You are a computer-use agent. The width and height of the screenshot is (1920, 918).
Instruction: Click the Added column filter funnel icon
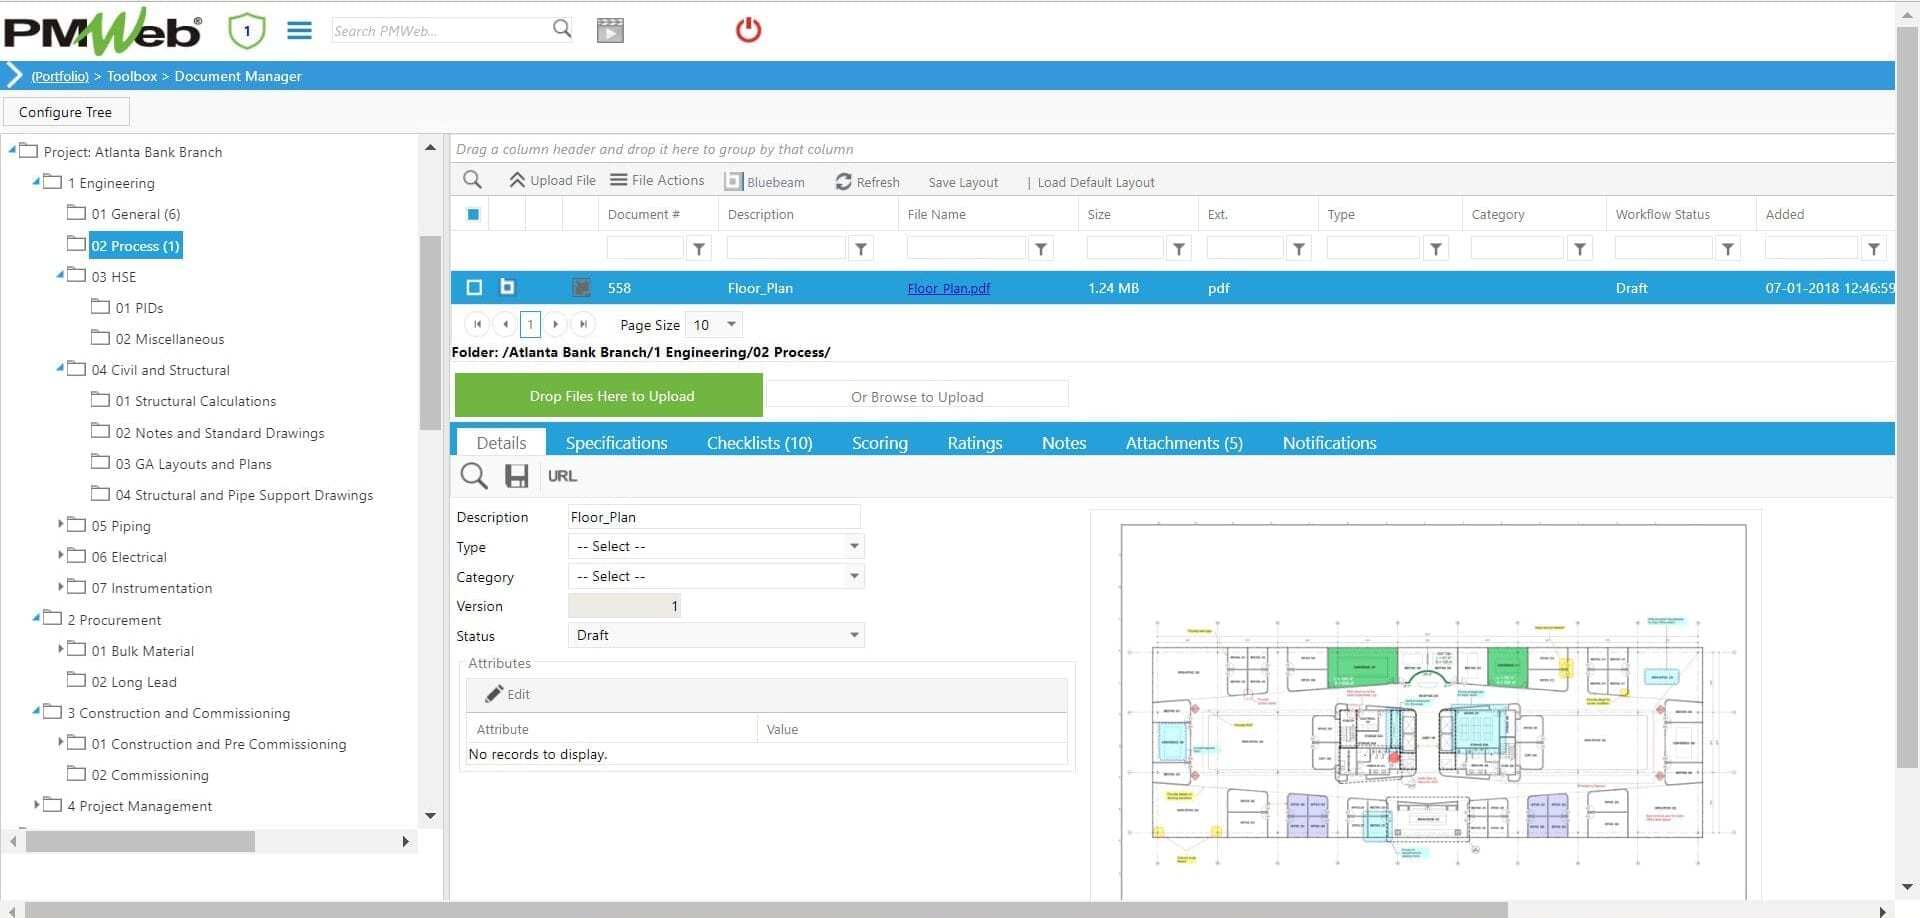pos(1873,248)
